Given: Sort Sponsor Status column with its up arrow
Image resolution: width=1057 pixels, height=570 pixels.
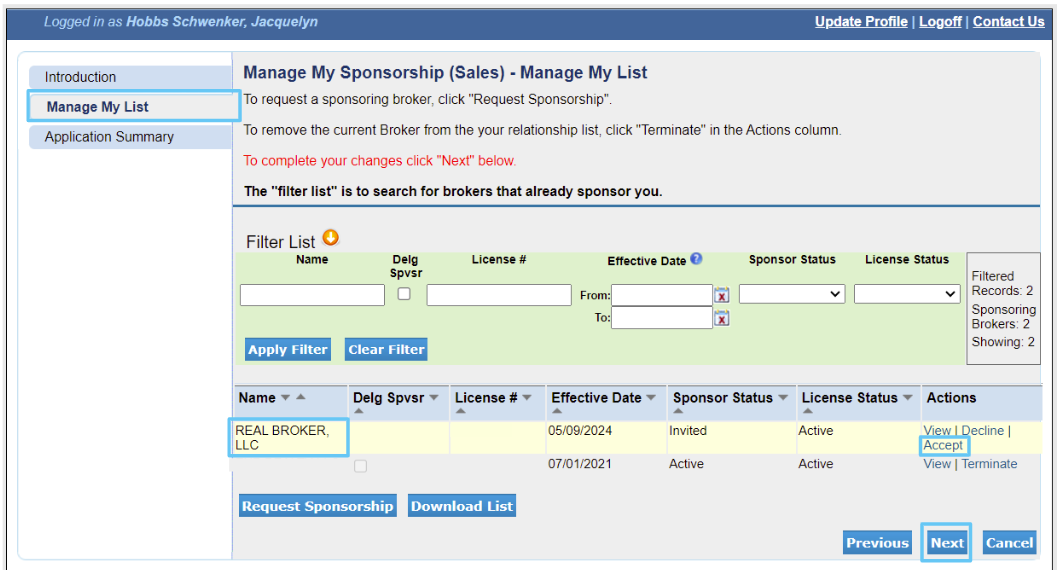Looking at the screenshot, I should coord(678,411).
